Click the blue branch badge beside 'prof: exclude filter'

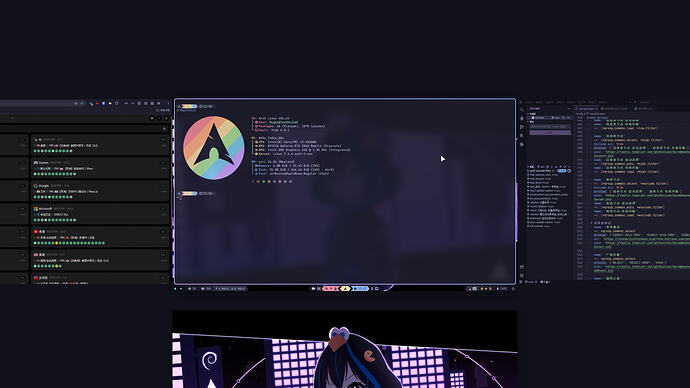point(562,171)
